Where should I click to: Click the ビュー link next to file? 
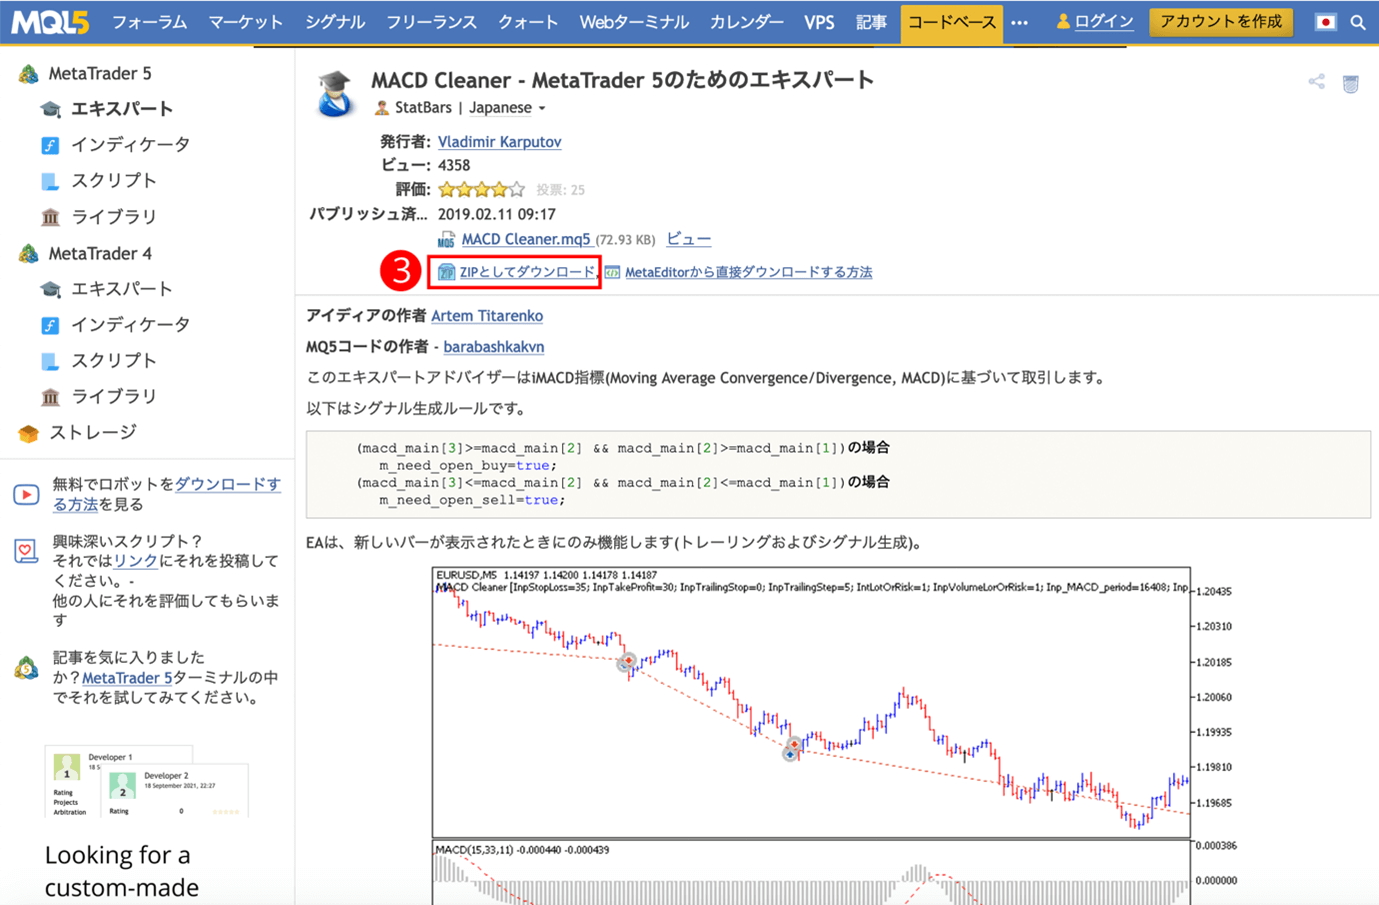click(x=689, y=239)
